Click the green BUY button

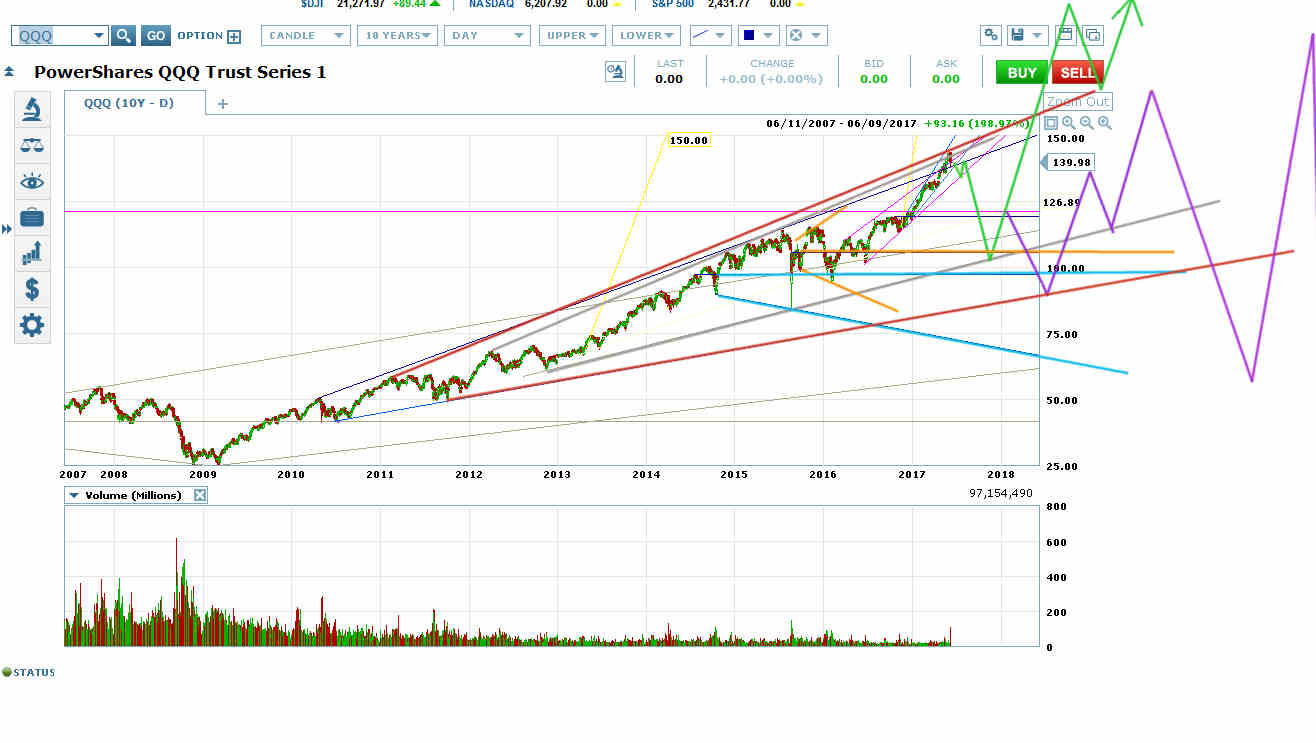[1022, 73]
